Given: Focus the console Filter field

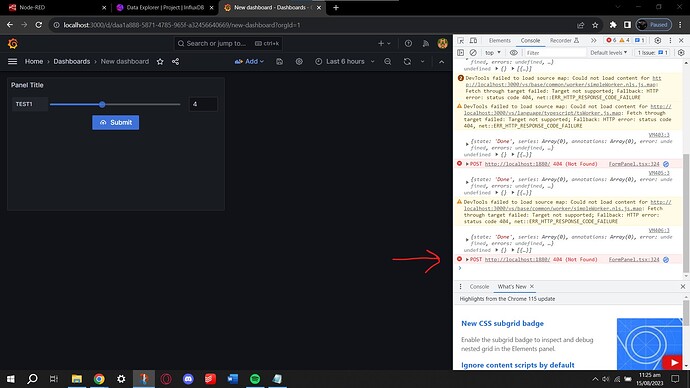Looking at the screenshot, I should tap(554, 53).
